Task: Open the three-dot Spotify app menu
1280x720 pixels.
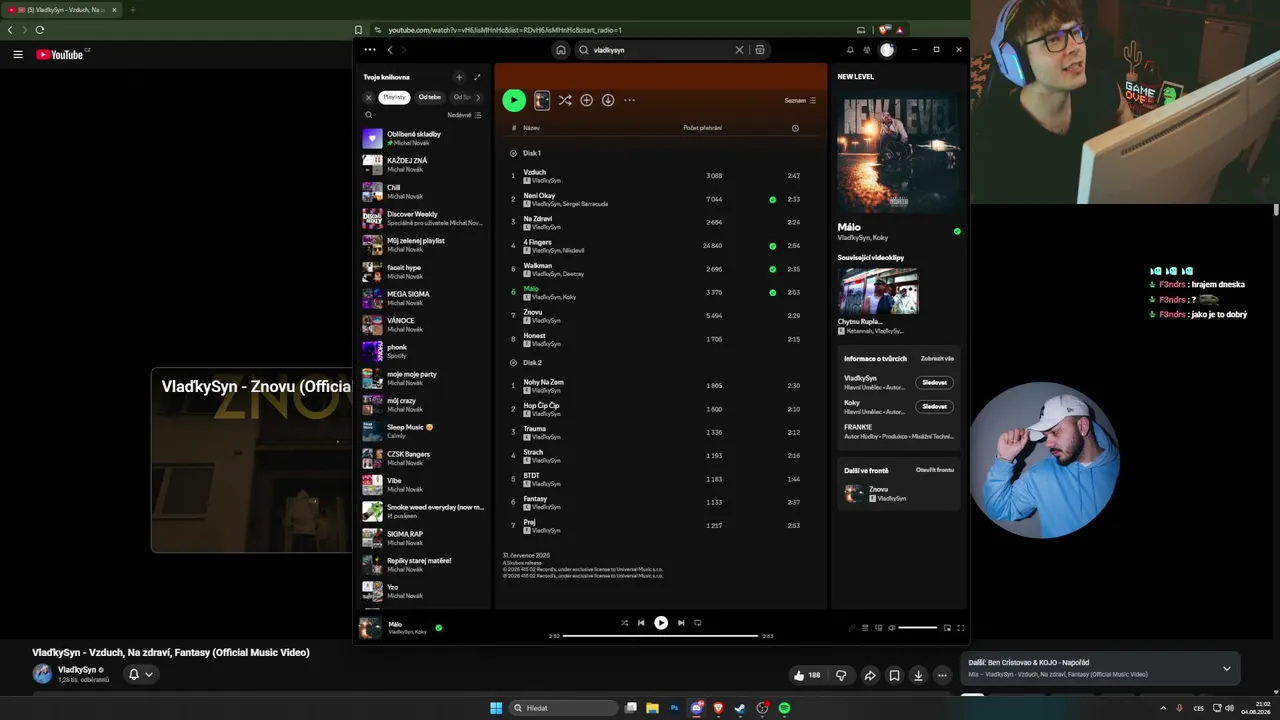Action: (x=370, y=50)
